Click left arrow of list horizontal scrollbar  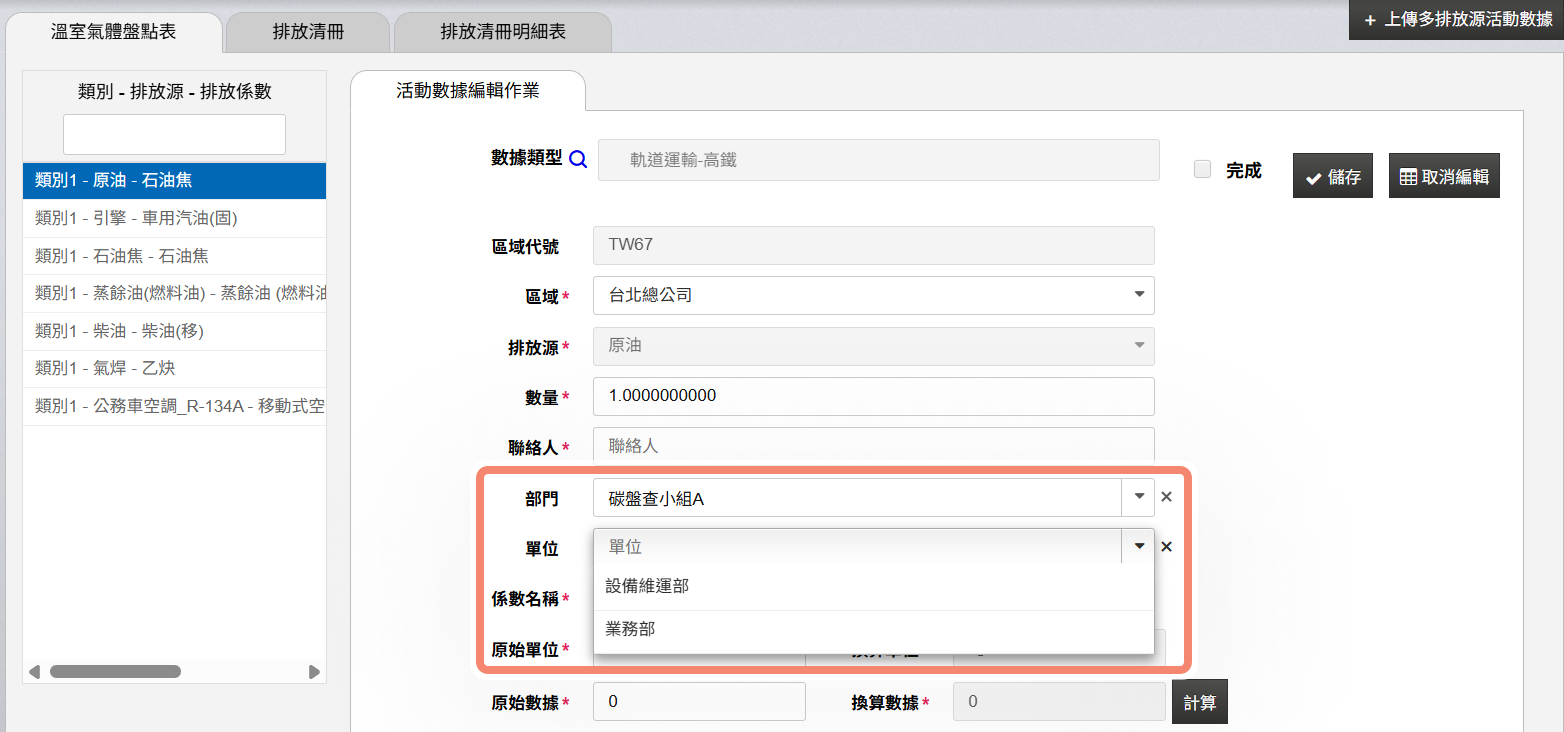pos(35,672)
